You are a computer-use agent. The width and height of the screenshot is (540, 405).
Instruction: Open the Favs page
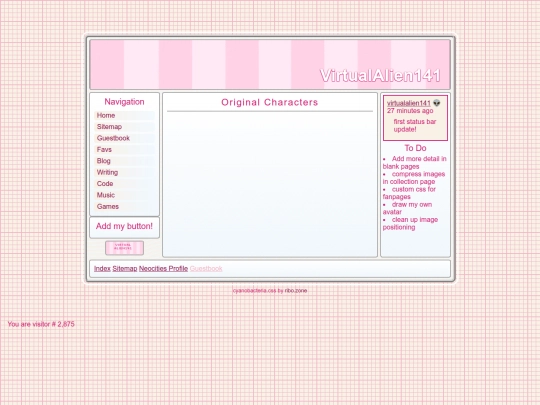point(124,149)
